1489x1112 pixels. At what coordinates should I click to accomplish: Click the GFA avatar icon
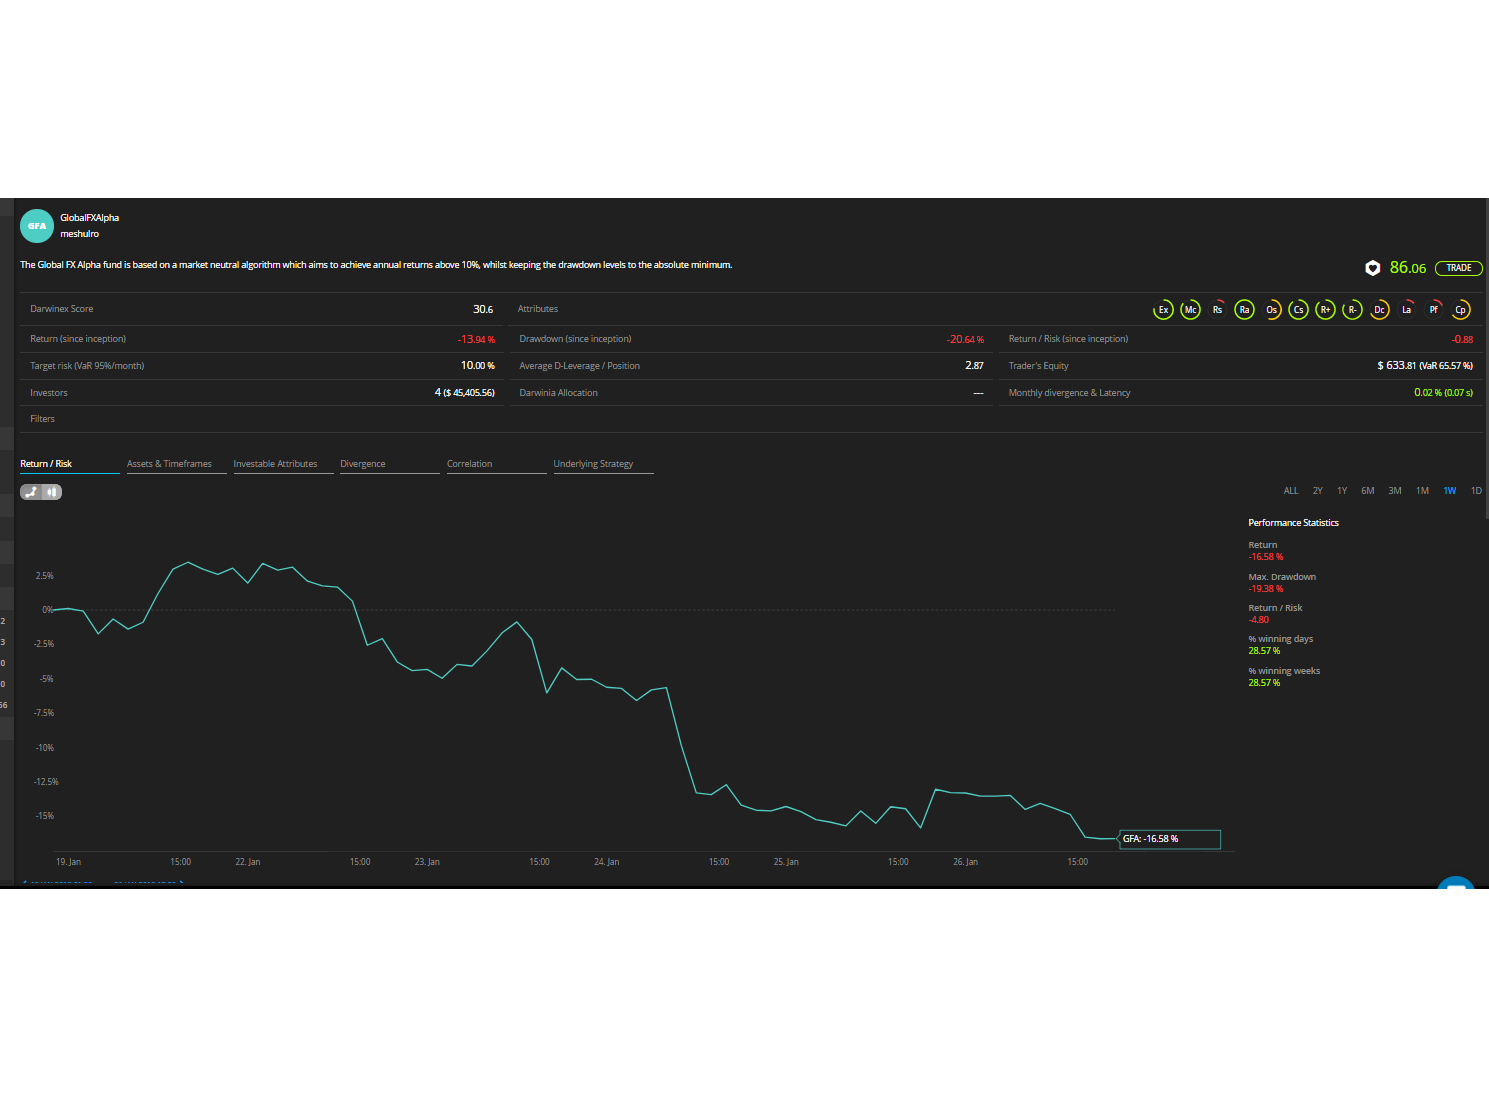[x=37, y=226]
